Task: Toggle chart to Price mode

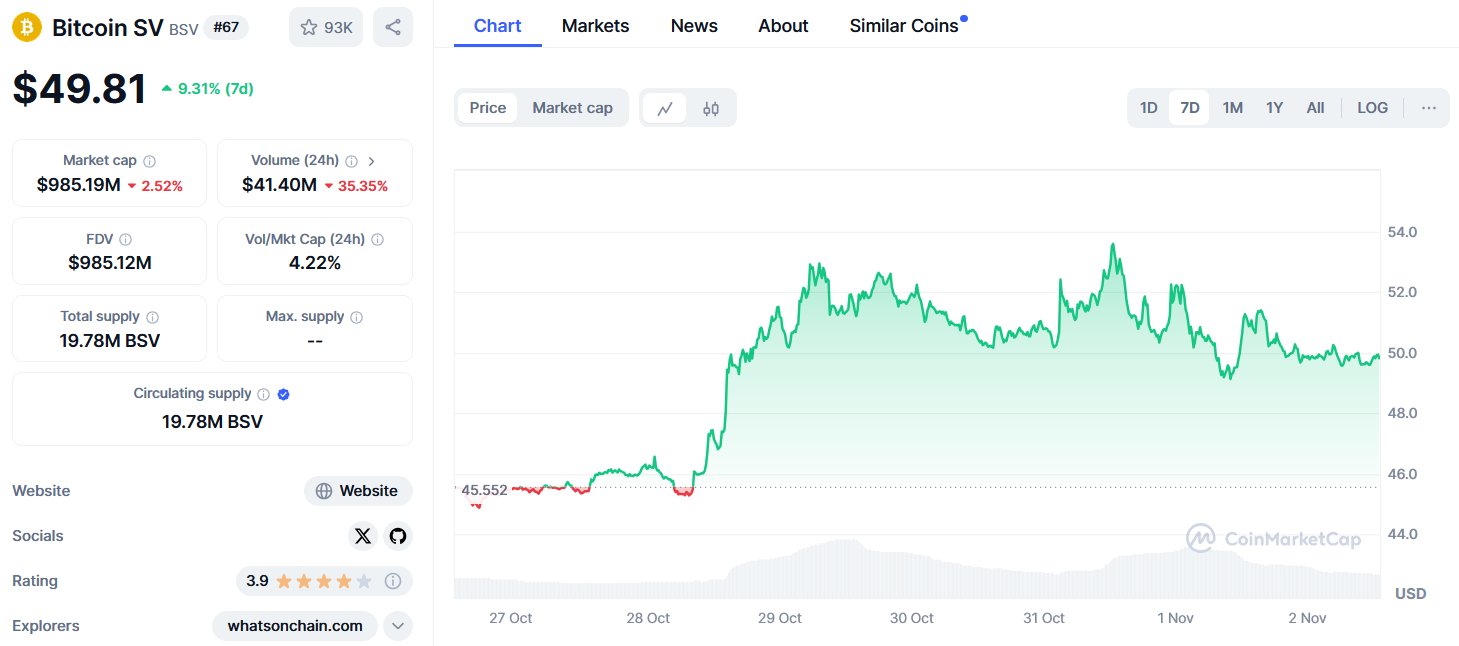Action: (488, 108)
